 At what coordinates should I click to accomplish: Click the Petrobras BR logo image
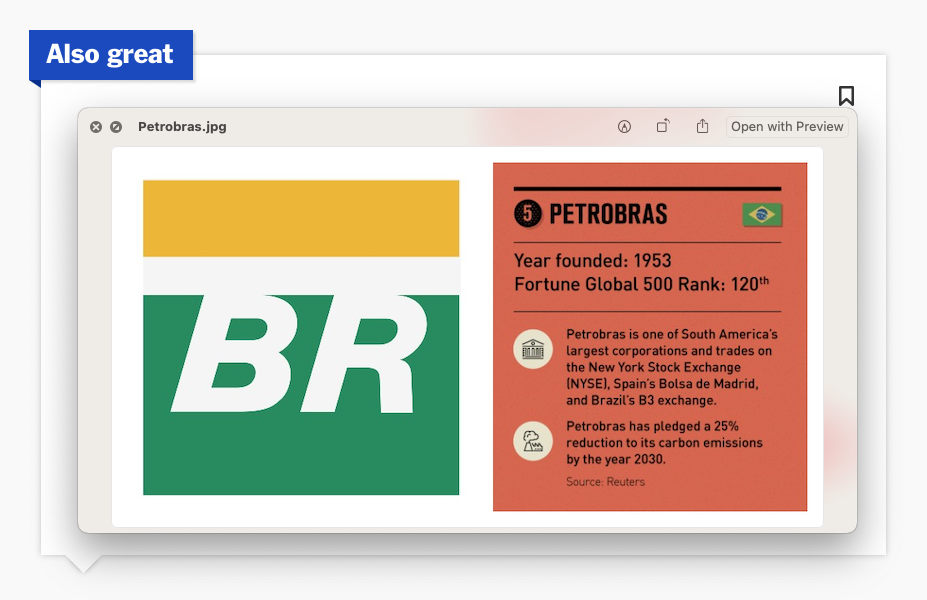pyautogui.click(x=301, y=338)
